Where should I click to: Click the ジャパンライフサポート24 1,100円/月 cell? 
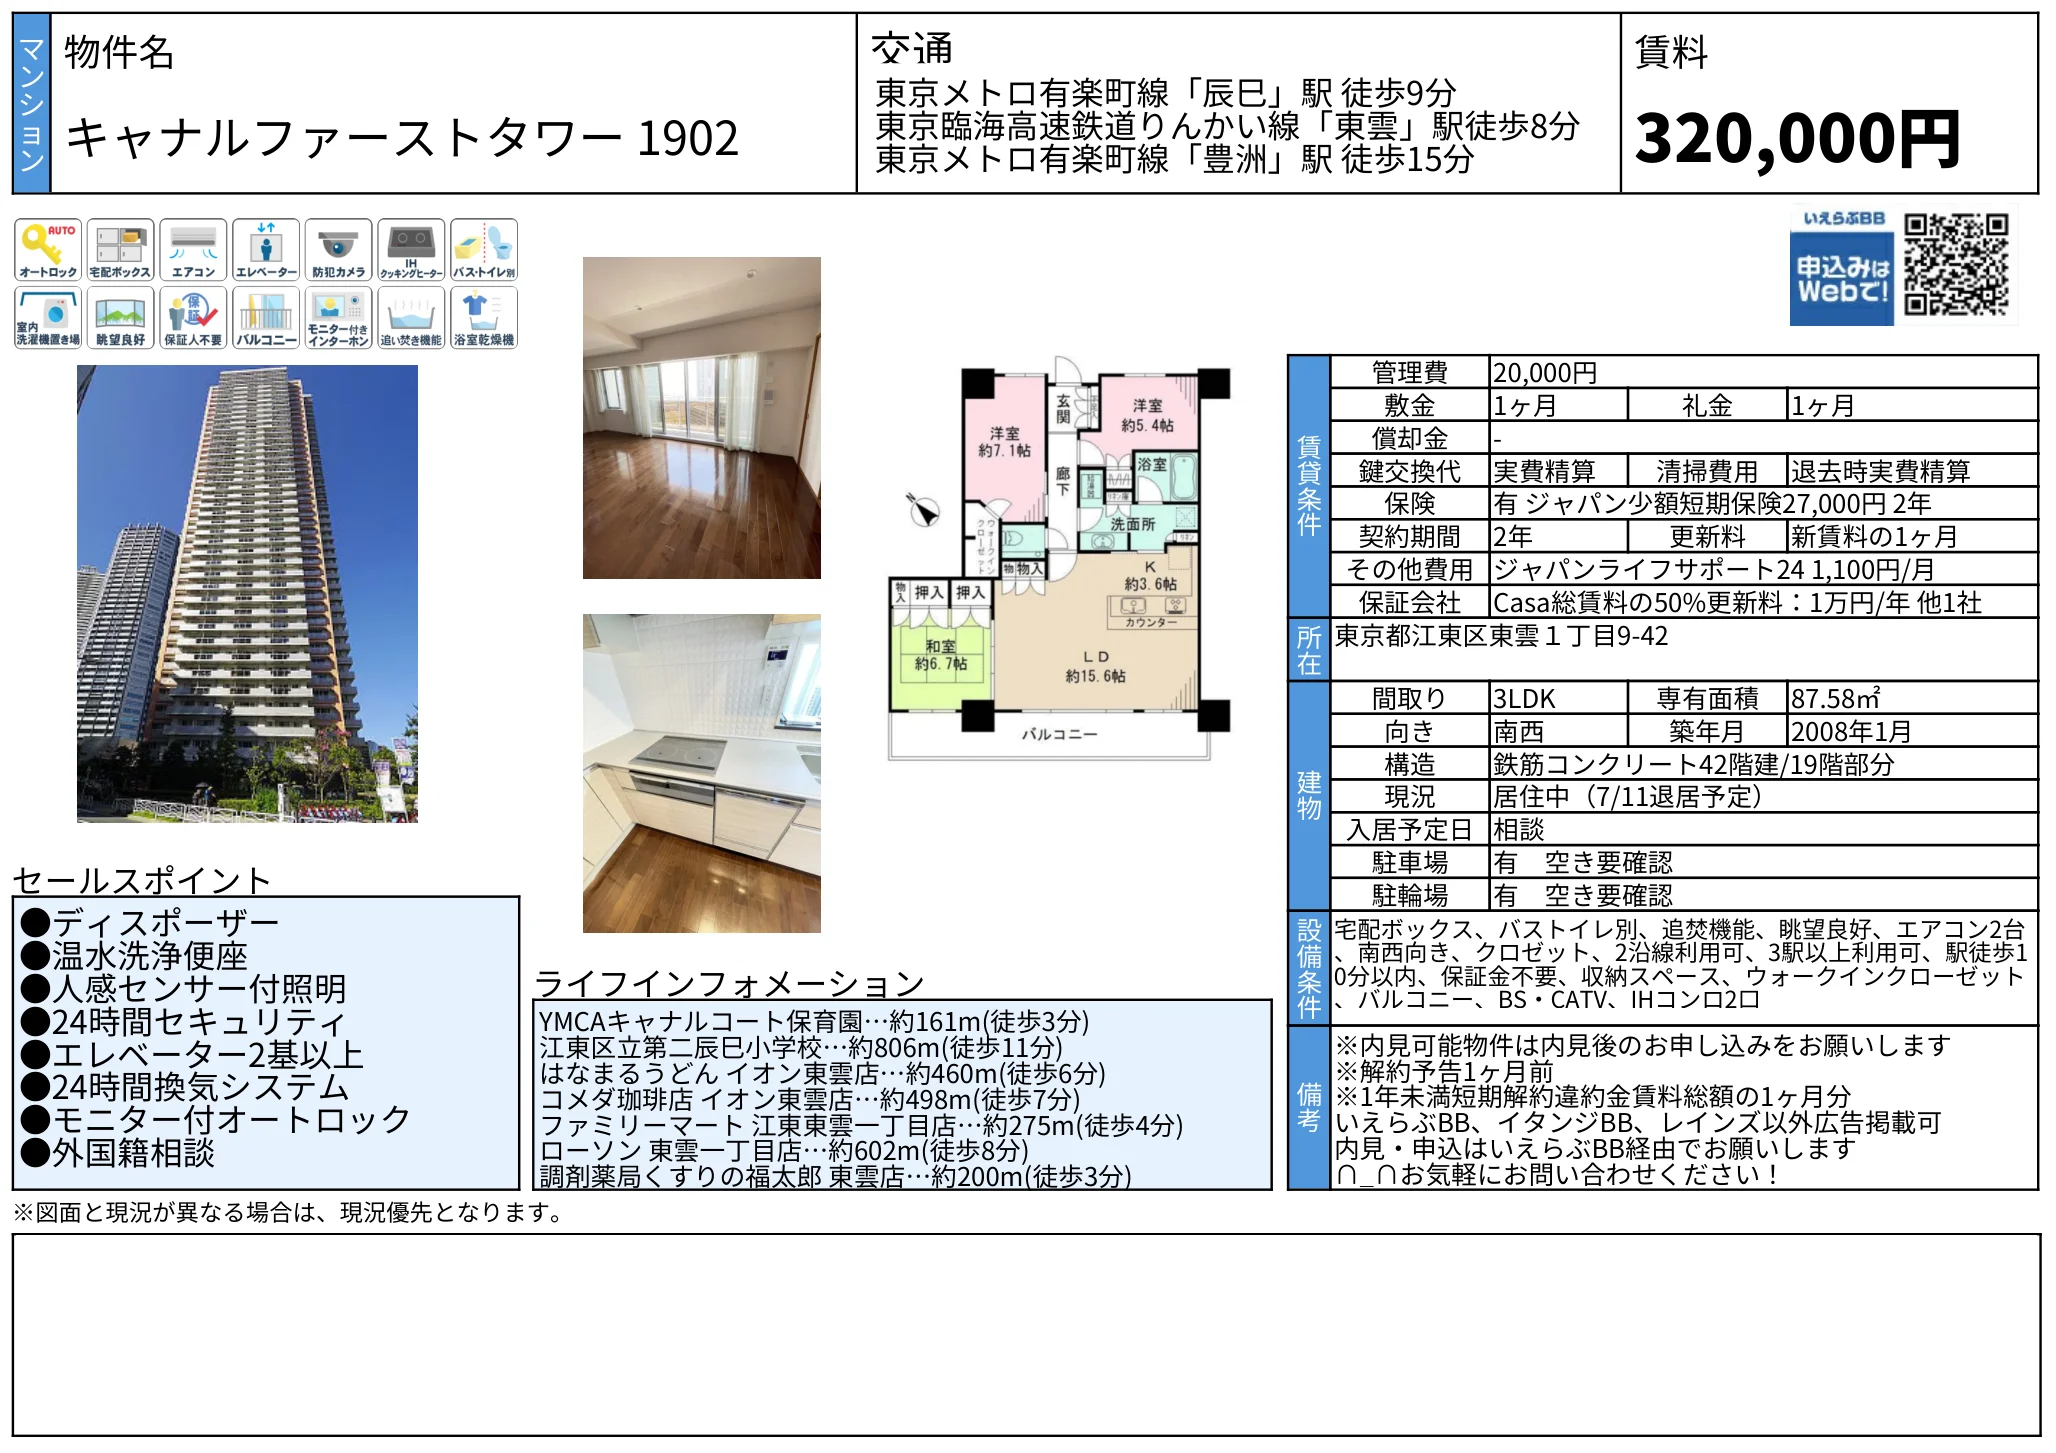1763,570
